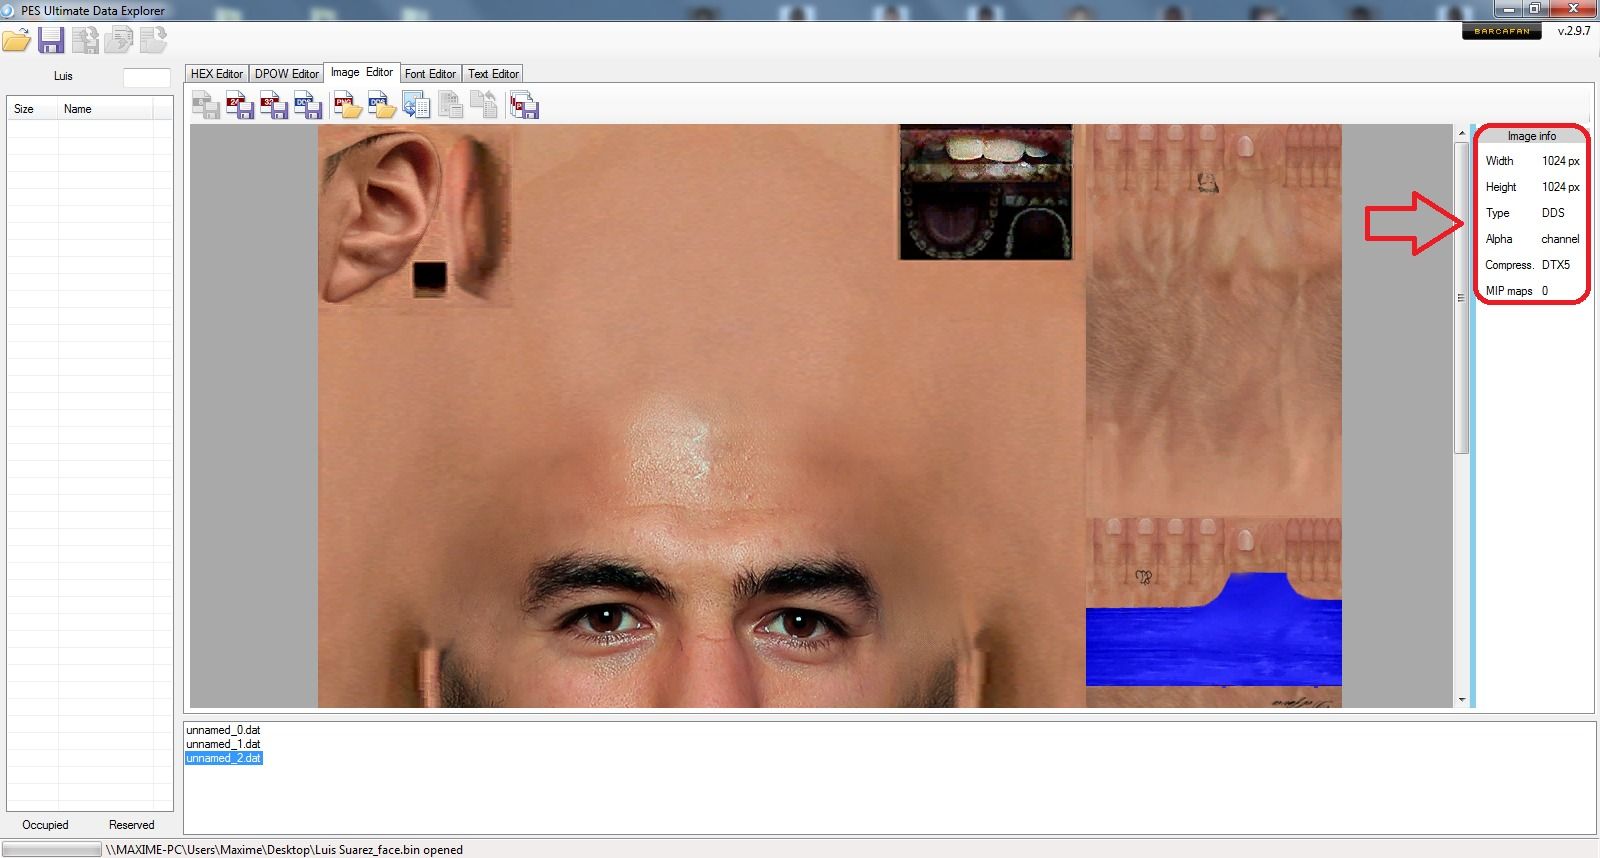The height and width of the screenshot is (858, 1600).
Task: Click the grayed-out undo-document icon
Action: 484,105
